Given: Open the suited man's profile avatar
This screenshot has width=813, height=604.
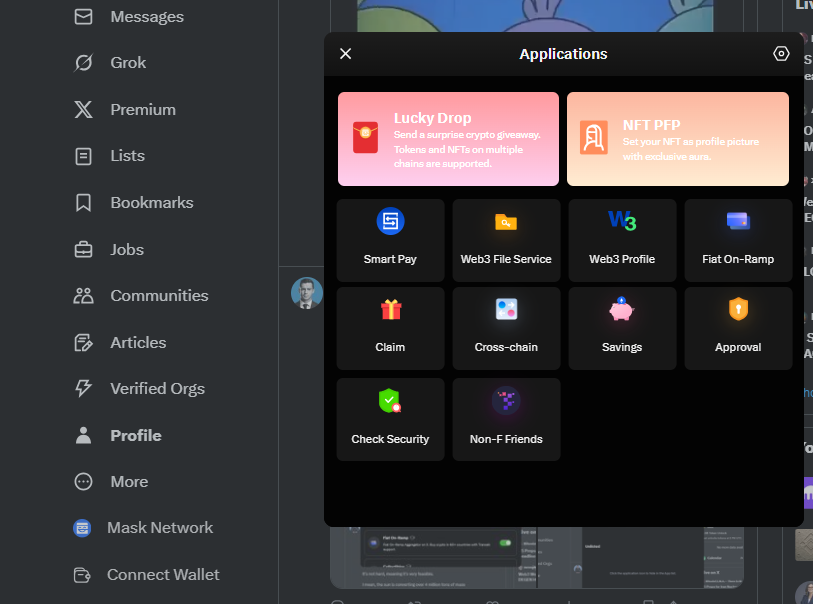Looking at the screenshot, I should (306, 293).
